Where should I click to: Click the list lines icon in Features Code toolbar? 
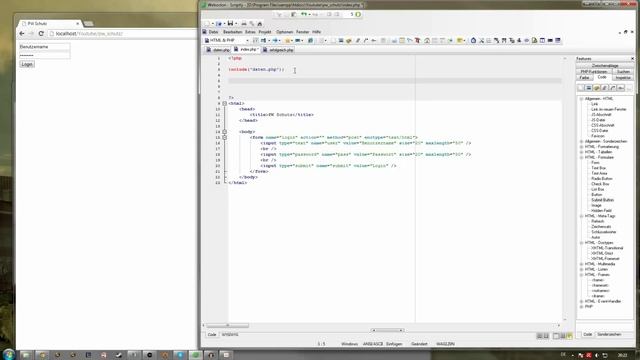tap(589, 88)
